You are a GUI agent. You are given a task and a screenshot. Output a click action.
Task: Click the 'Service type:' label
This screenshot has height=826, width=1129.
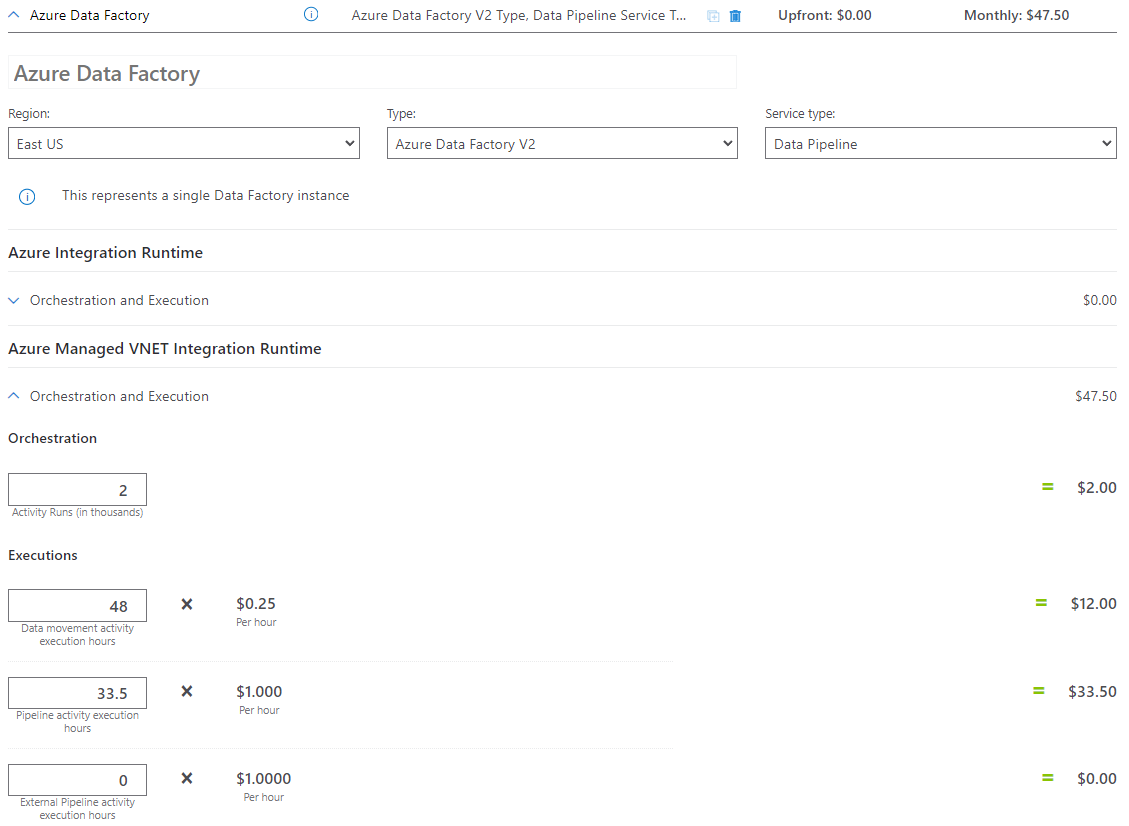click(800, 114)
